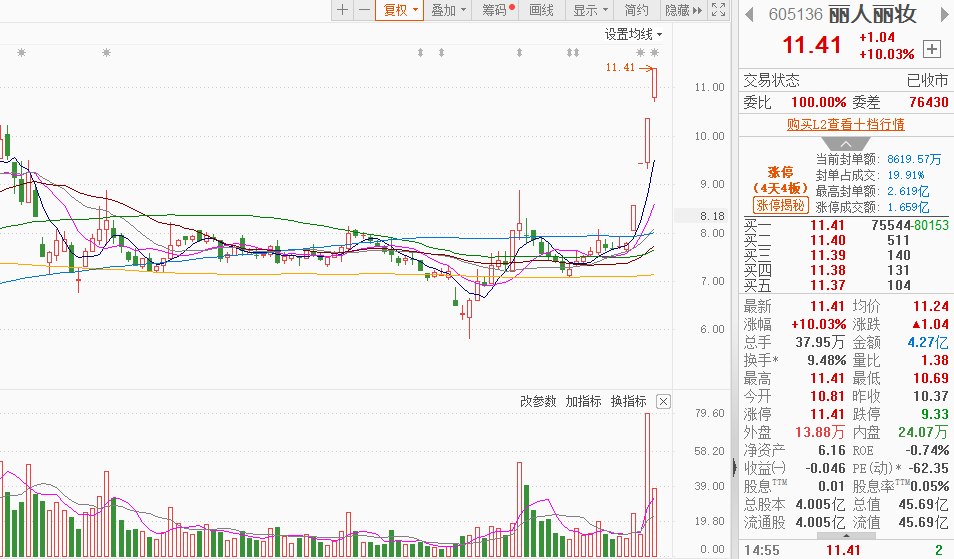Click the 最高封单额 value 2.619亿

click(908, 192)
